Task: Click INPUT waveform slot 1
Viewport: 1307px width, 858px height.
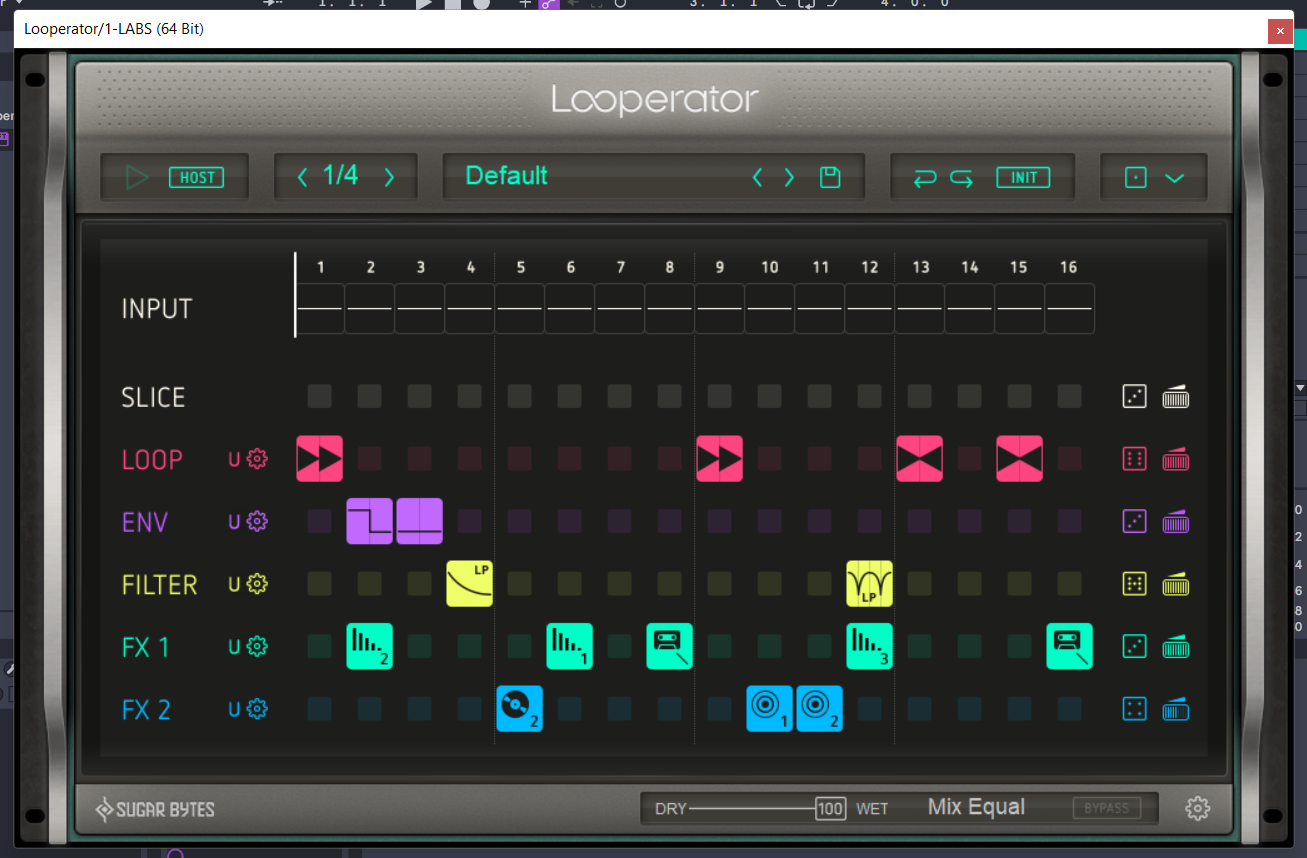Action: tap(320, 309)
